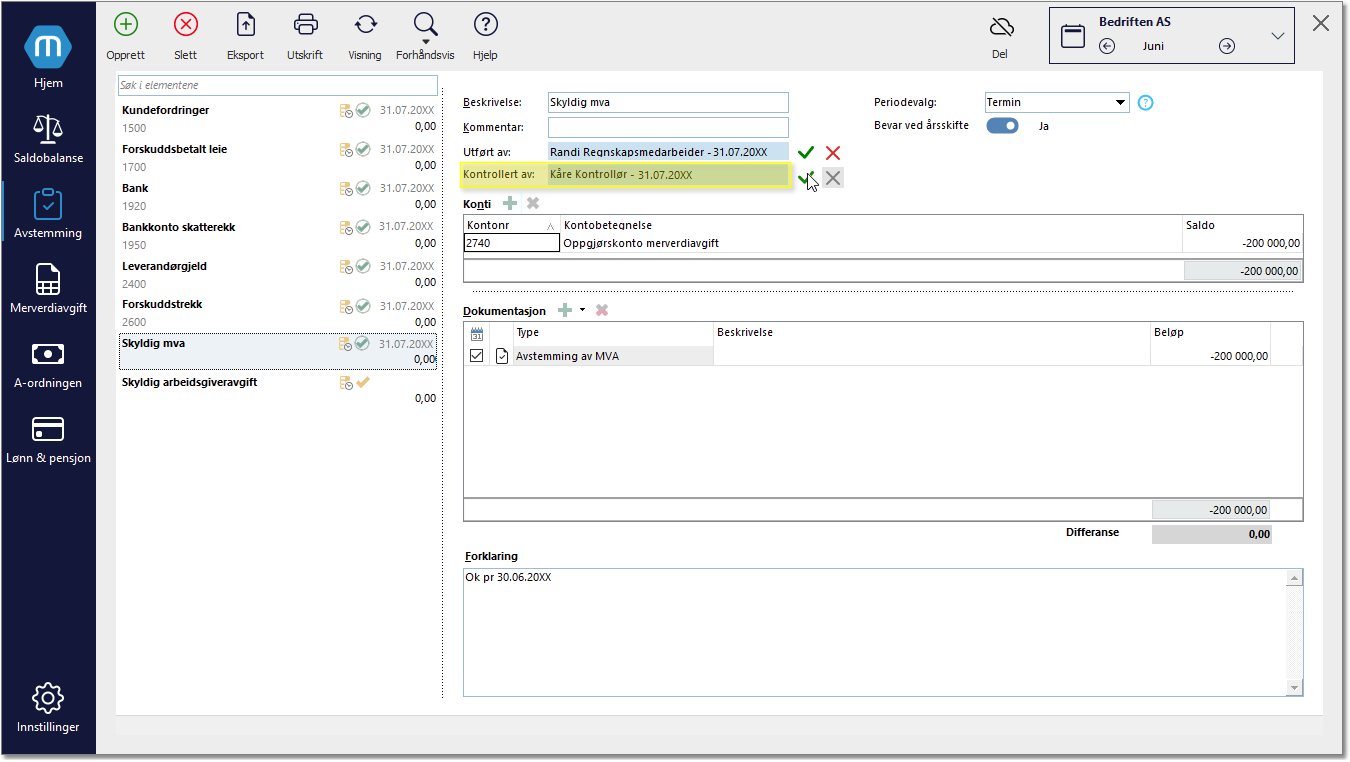
Task: Click red X beside Utført av
Action: click(833, 152)
